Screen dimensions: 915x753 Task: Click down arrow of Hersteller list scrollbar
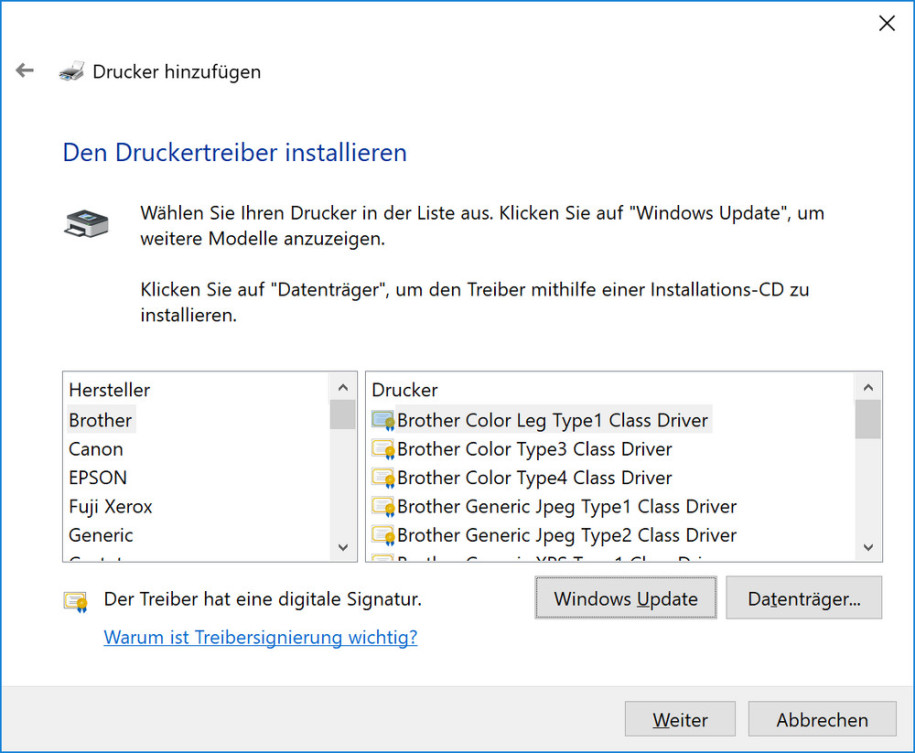coord(343,547)
